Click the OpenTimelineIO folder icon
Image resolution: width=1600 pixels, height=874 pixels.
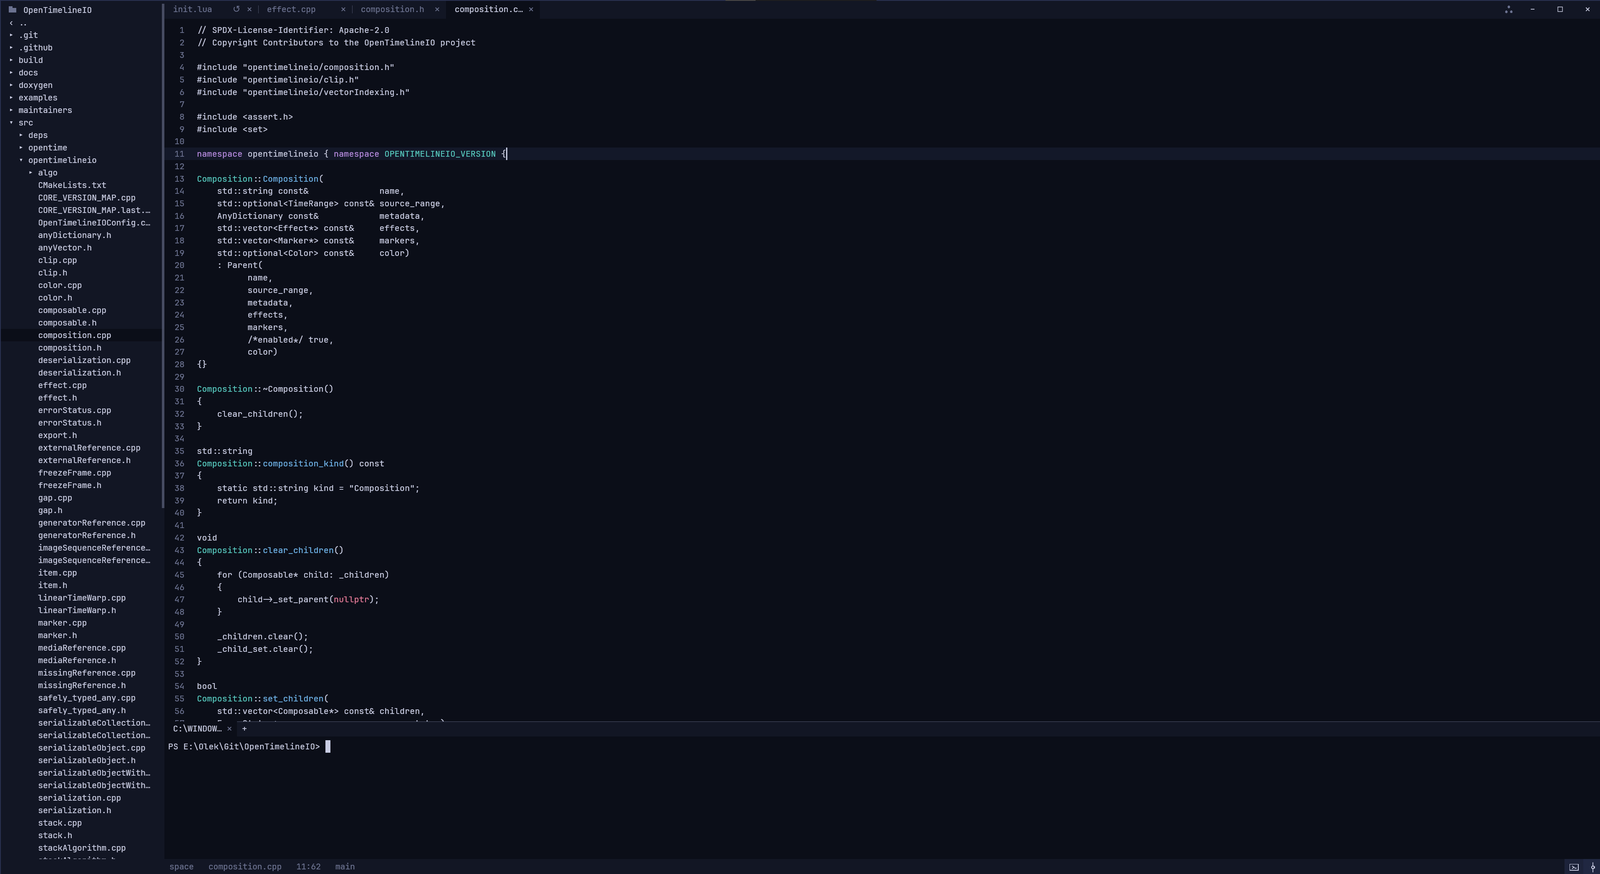pos(13,10)
